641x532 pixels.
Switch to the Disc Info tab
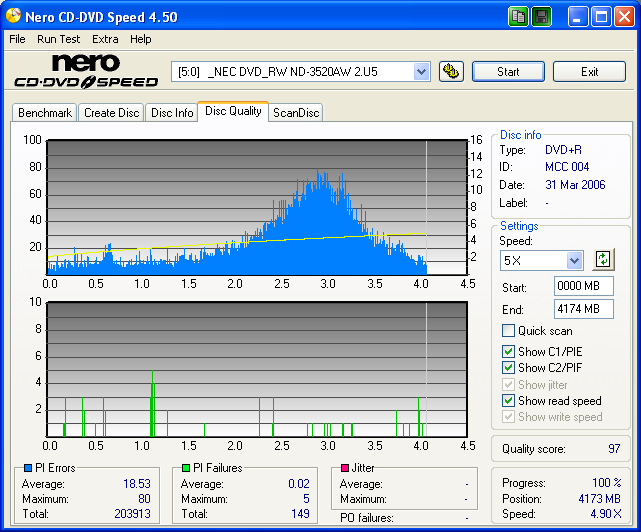click(x=172, y=113)
